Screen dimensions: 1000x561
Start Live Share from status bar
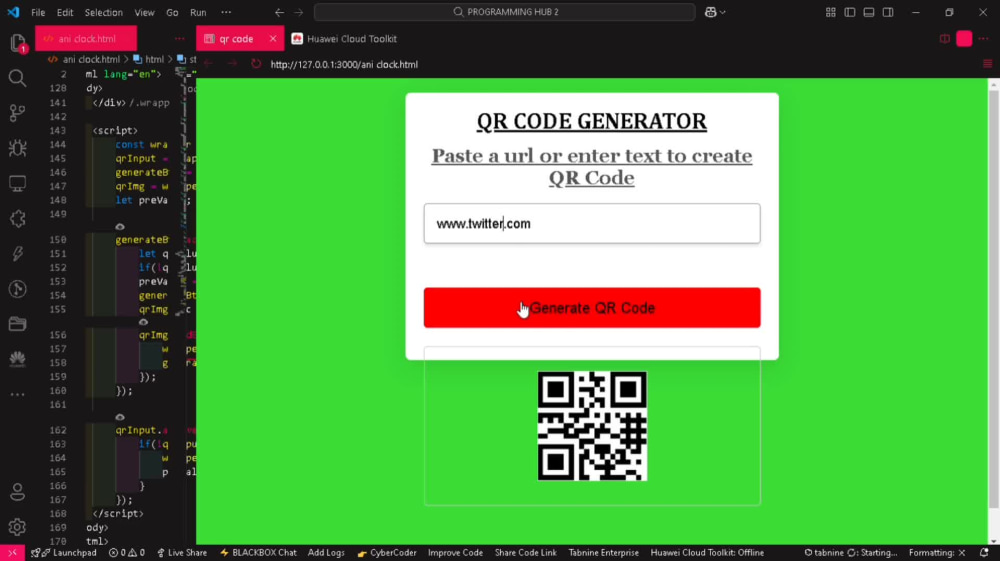click(x=182, y=553)
